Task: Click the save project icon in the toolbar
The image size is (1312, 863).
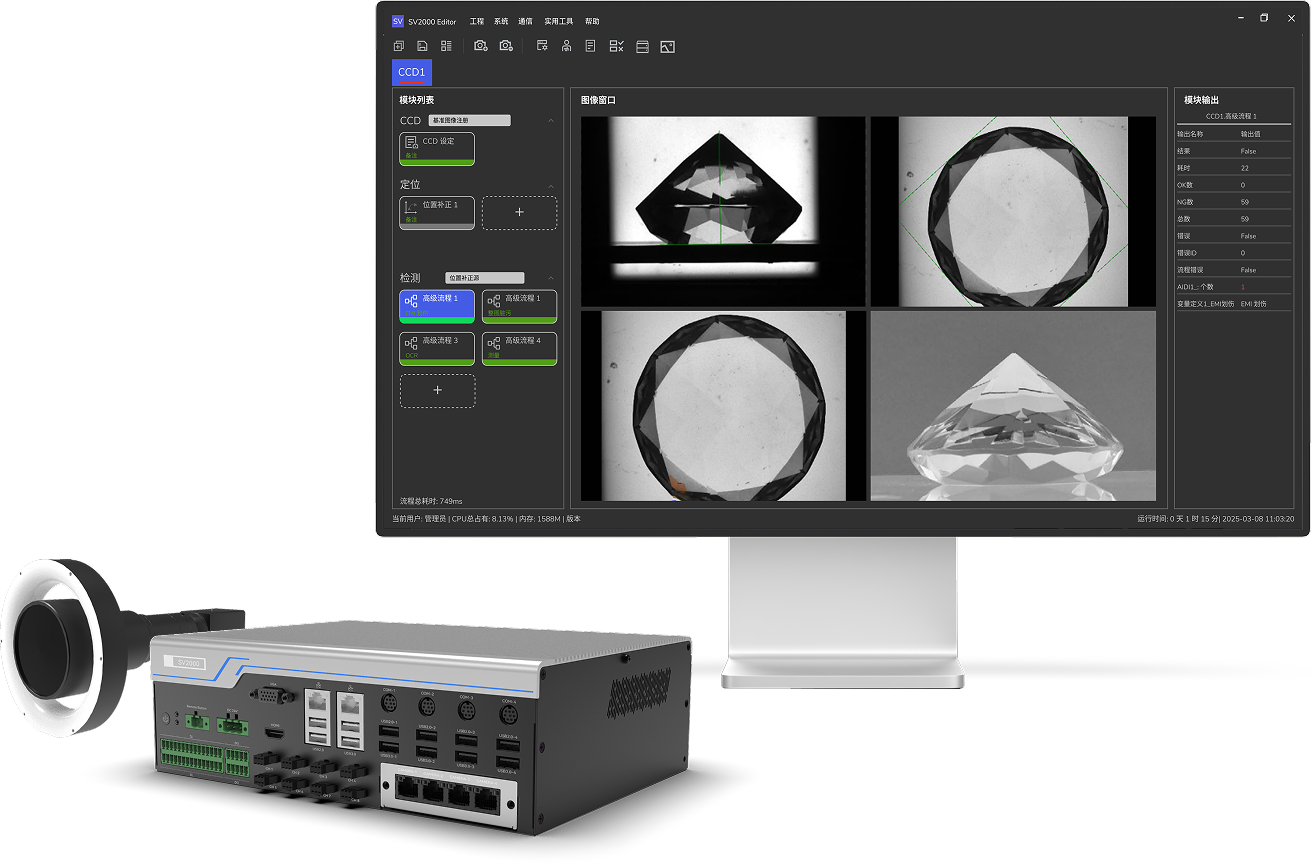Action: [x=423, y=46]
